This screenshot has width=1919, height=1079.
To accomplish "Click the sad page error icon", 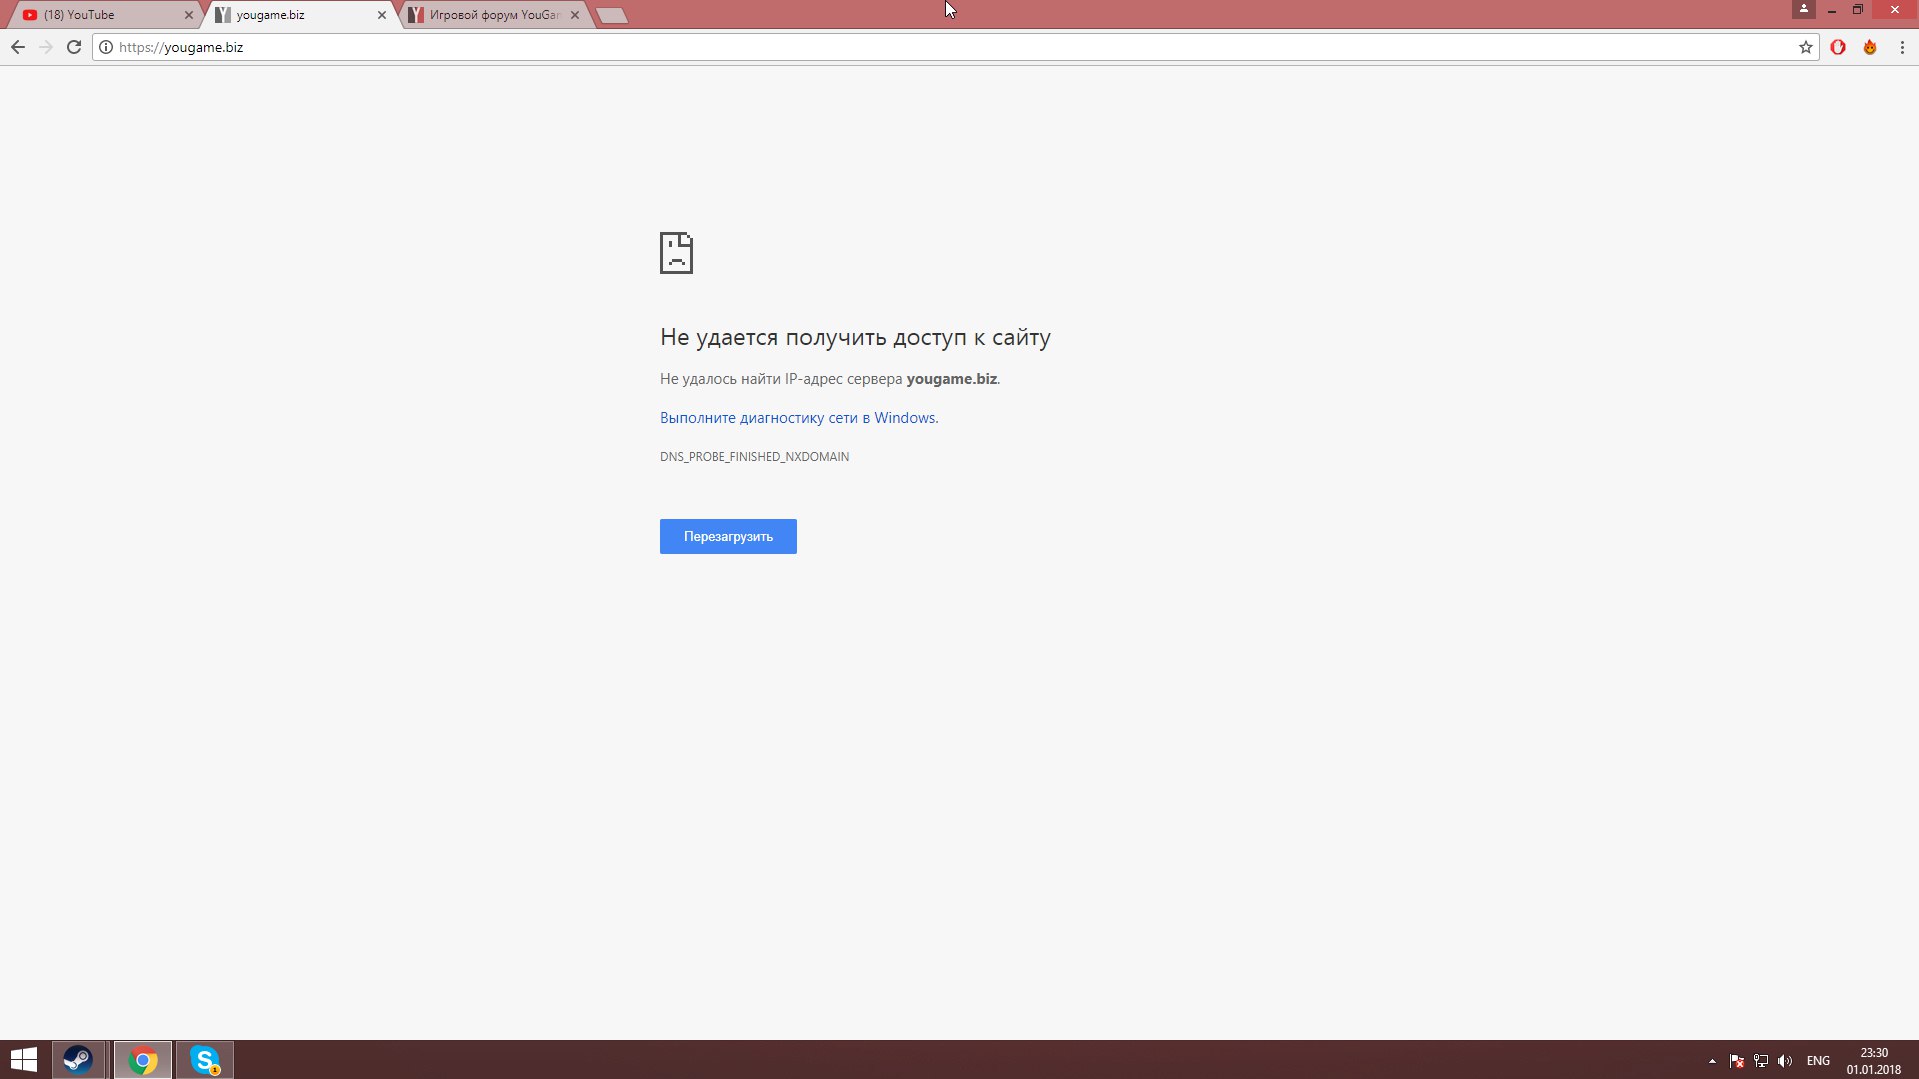I will click(676, 253).
